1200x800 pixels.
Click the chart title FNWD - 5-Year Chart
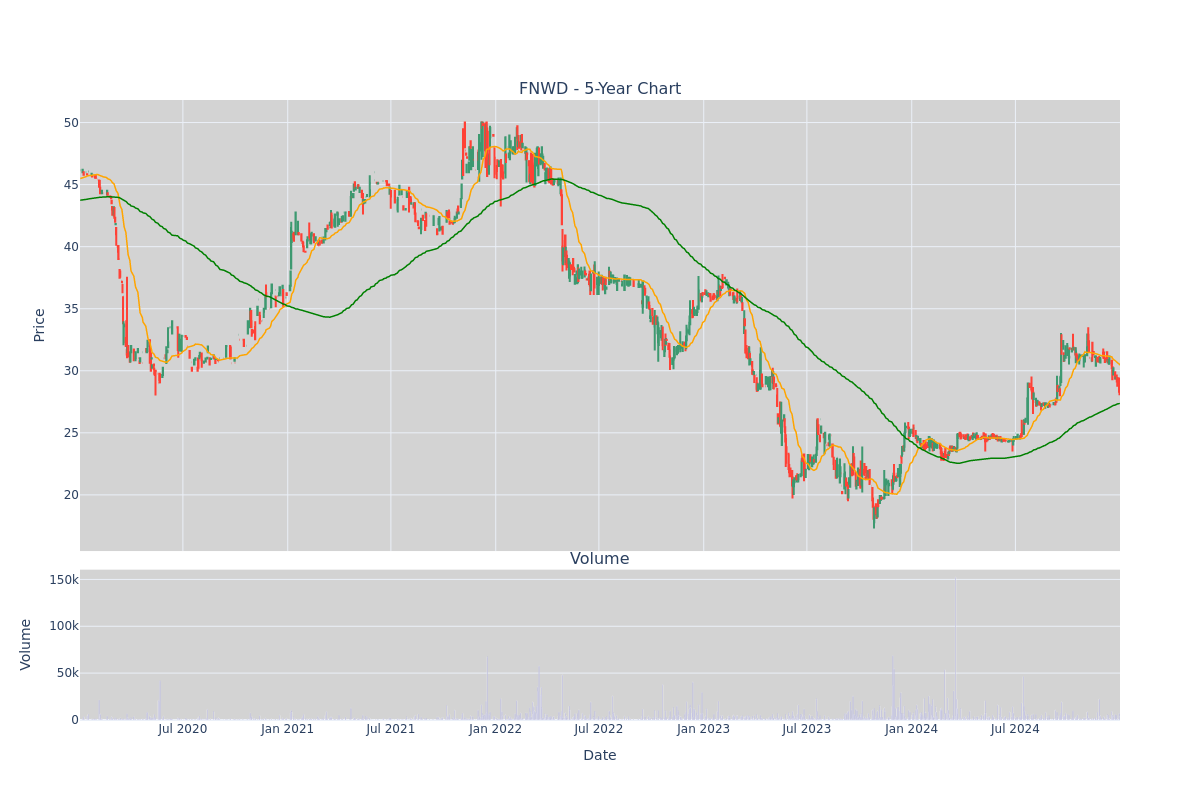(x=600, y=89)
